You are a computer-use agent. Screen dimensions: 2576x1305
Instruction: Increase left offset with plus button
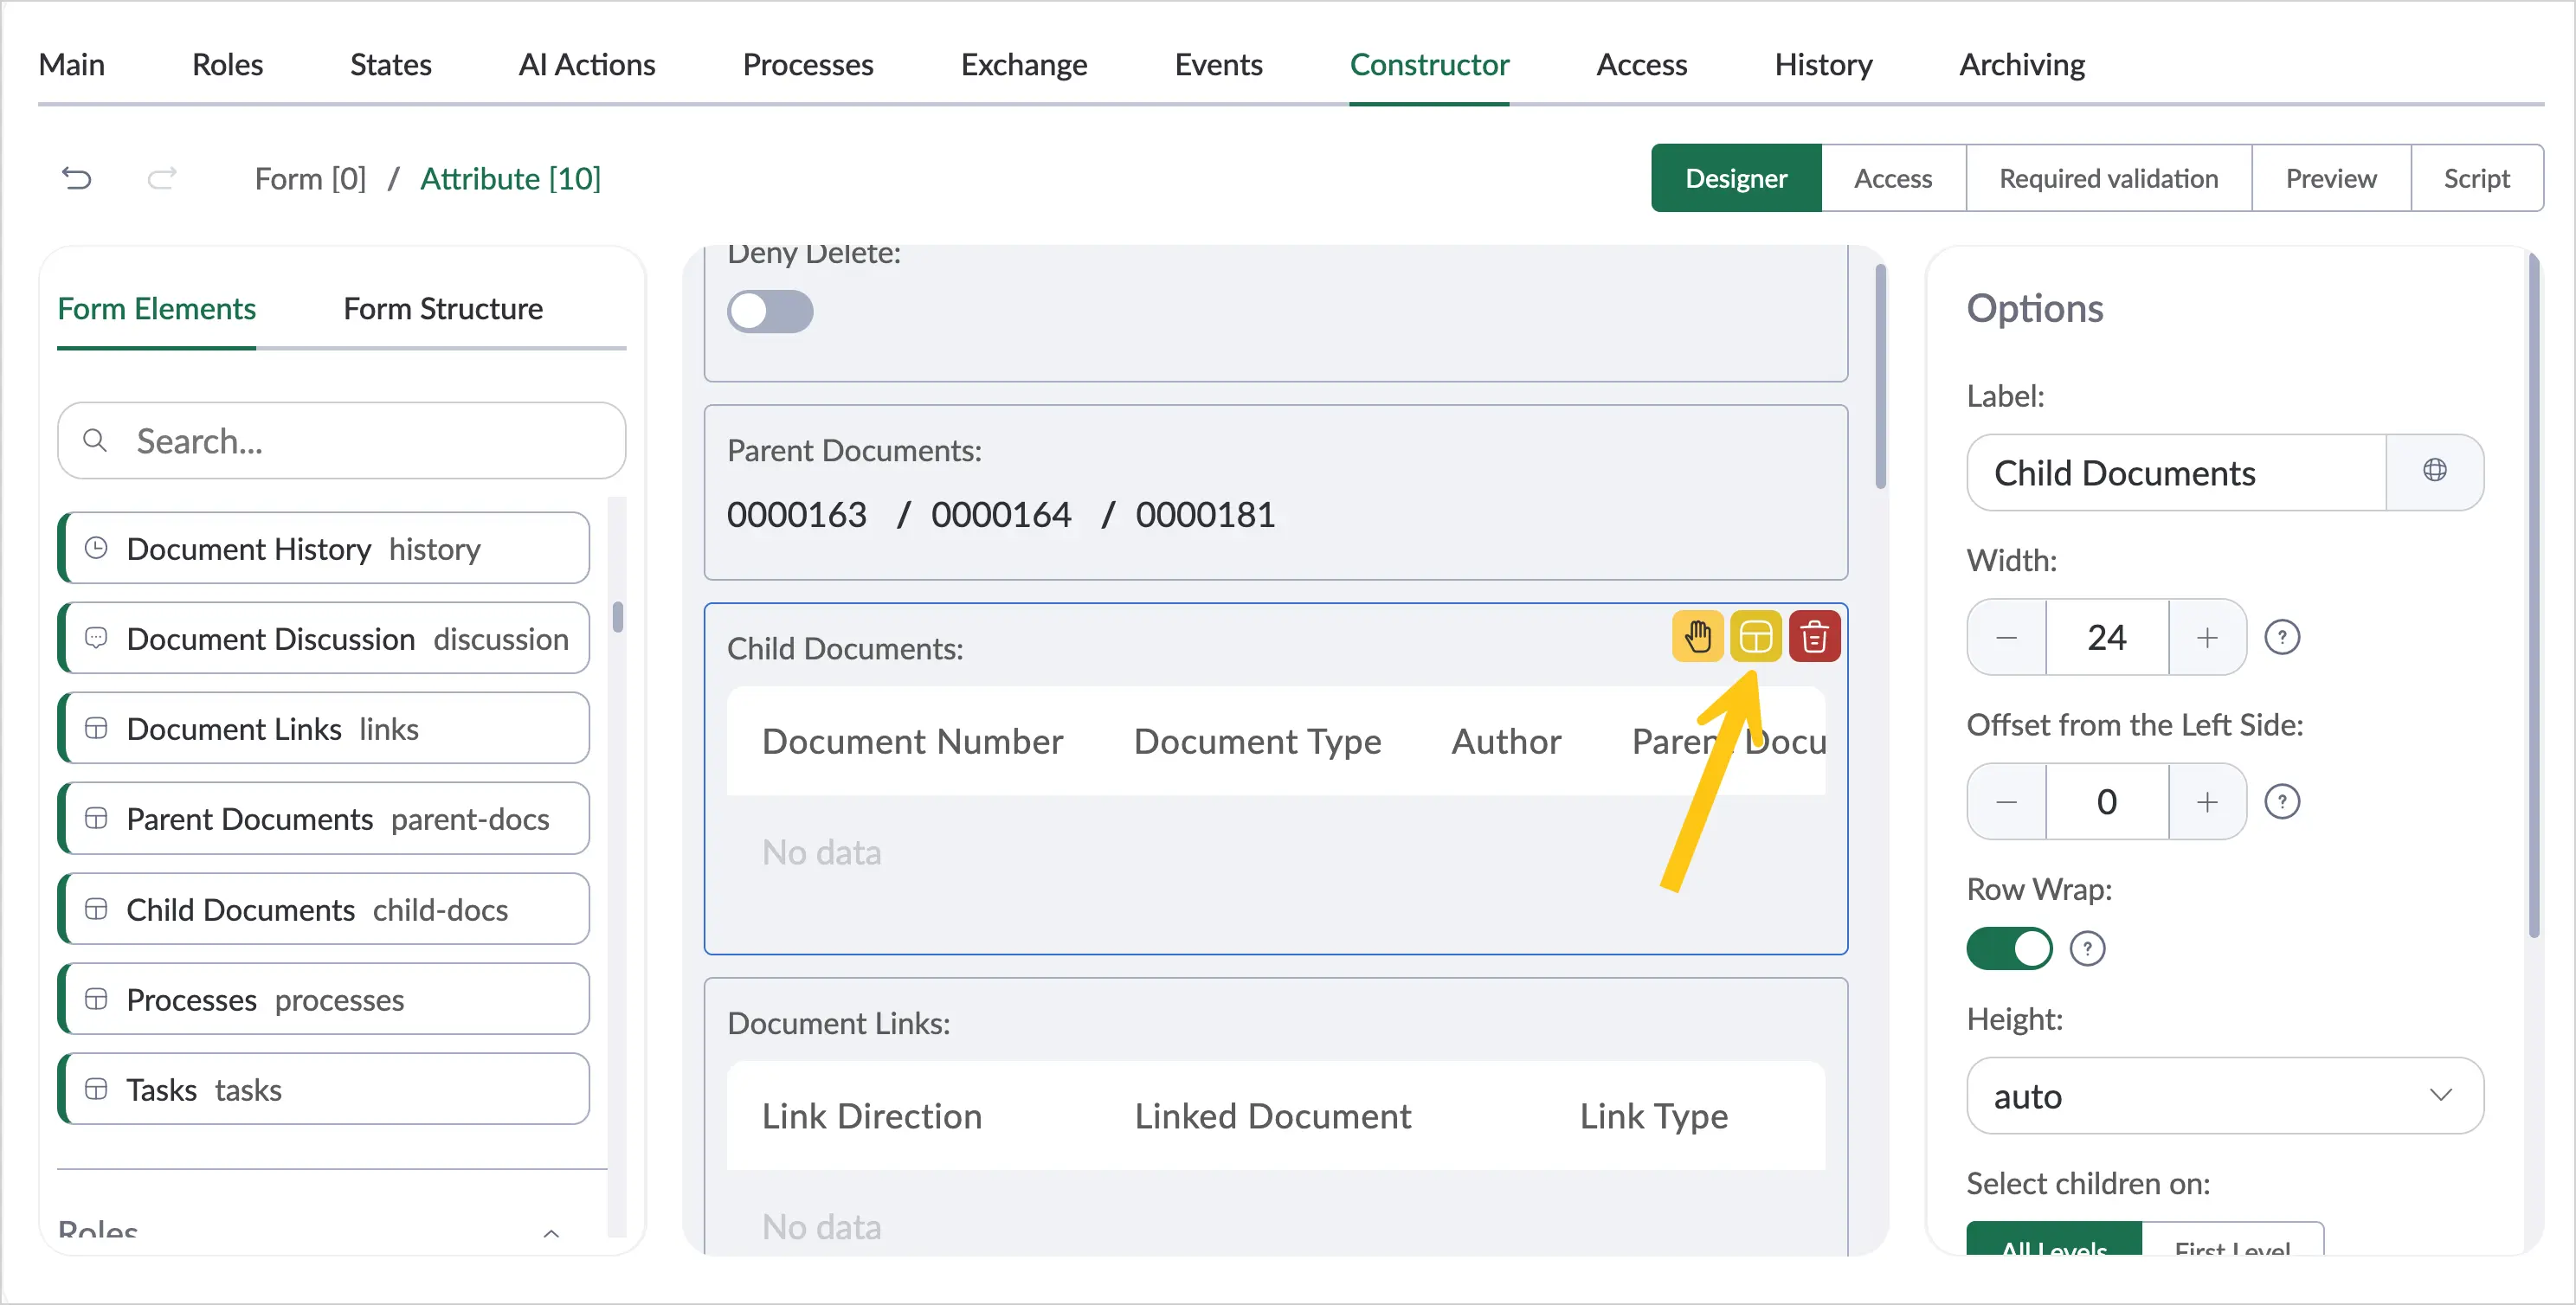click(x=2207, y=801)
